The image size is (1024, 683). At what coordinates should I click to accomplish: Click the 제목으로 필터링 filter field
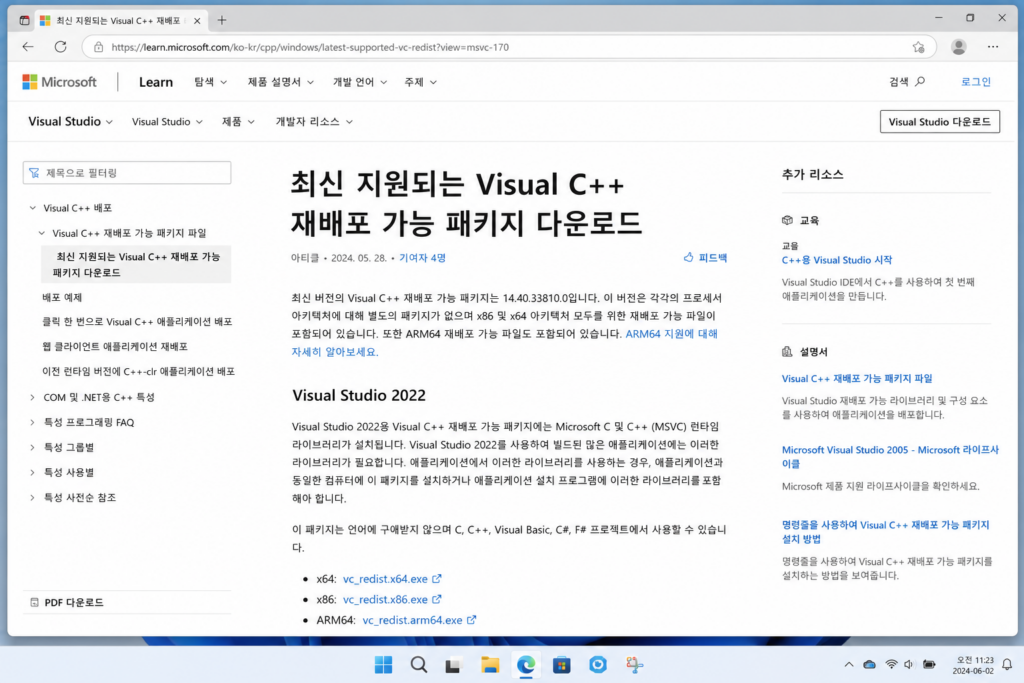(127, 173)
